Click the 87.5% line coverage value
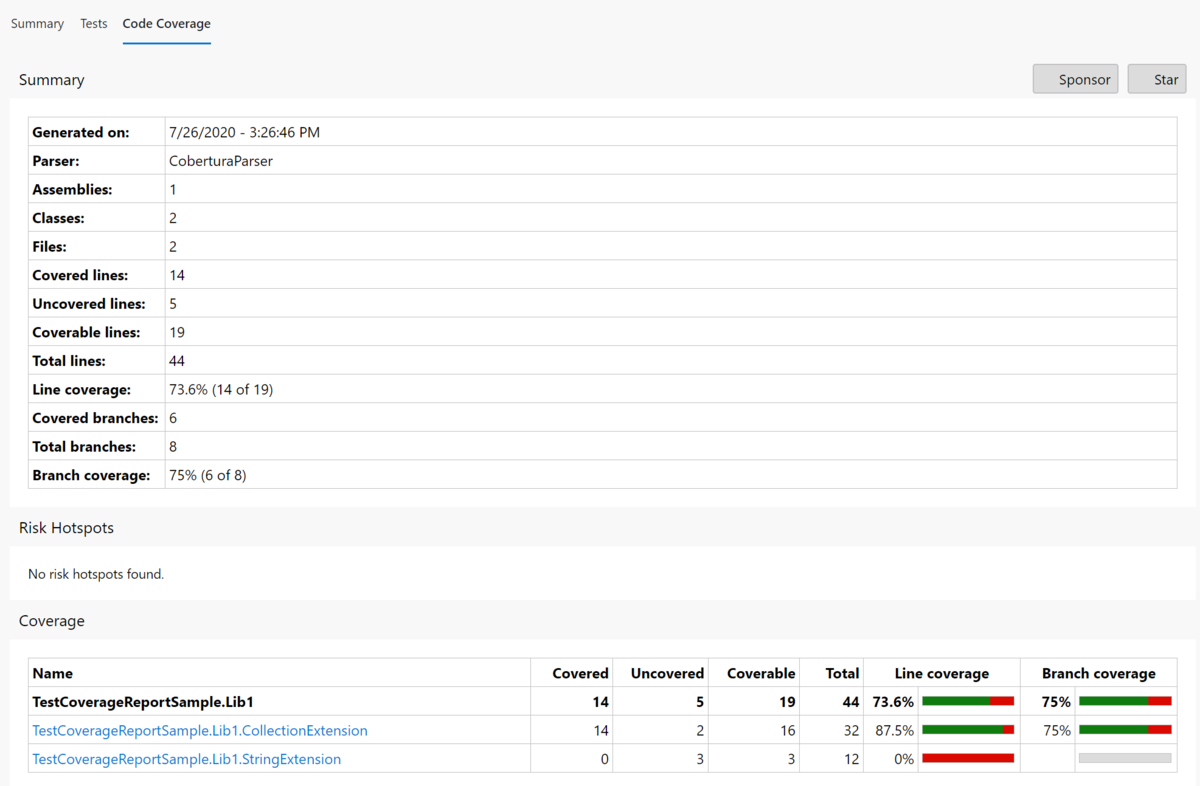This screenshot has height=786, width=1200. click(893, 731)
